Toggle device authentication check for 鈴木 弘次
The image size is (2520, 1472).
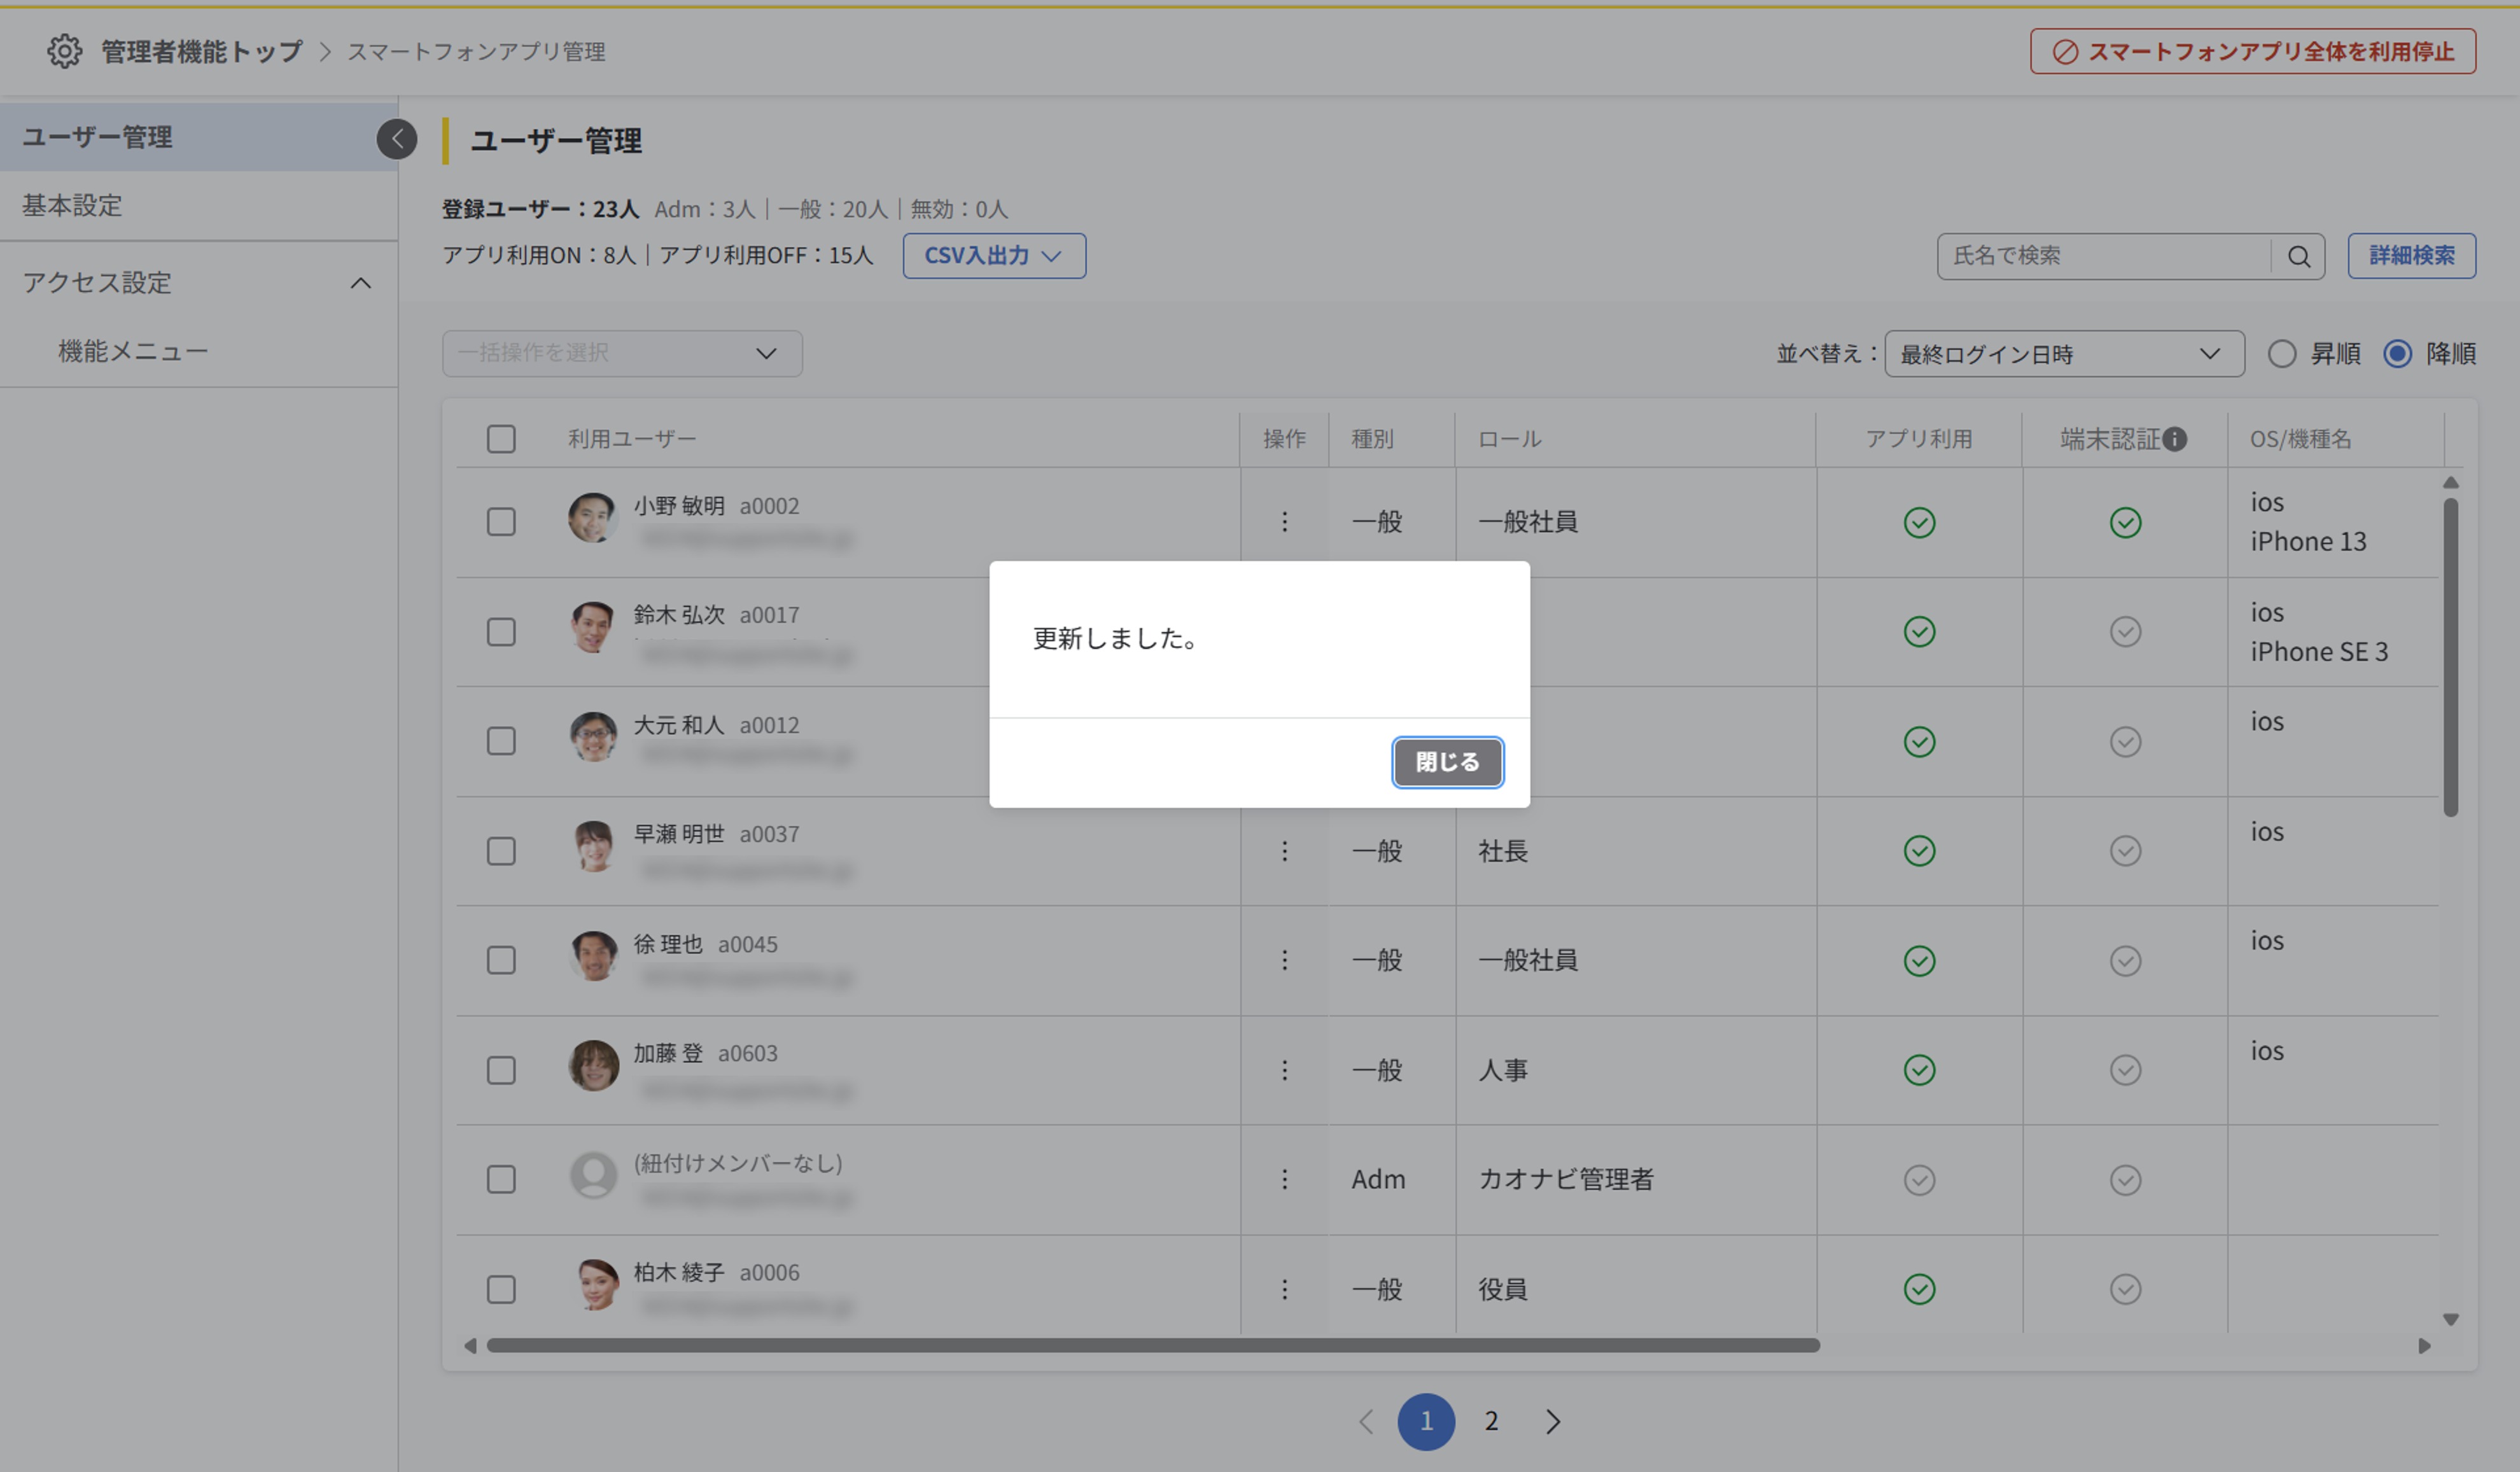[x=2125, y=632]
